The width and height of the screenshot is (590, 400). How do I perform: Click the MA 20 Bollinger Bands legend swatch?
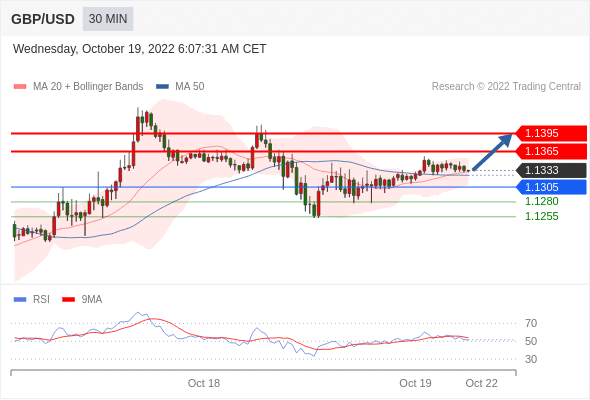(20, 87)
